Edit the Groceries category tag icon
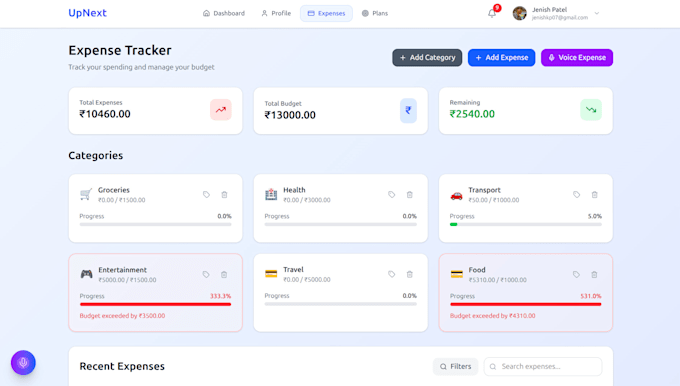 206,195
